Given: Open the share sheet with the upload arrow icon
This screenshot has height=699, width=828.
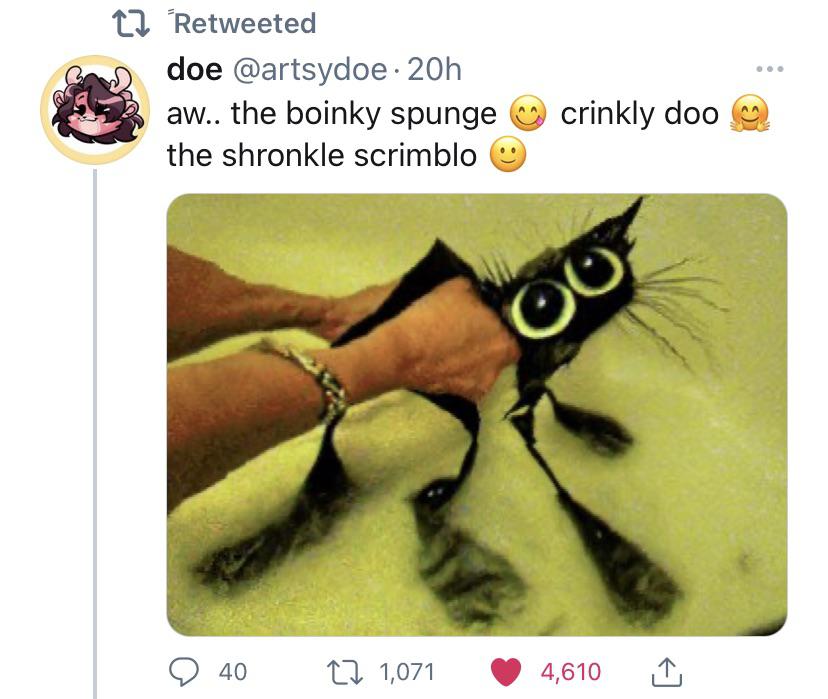Looking at the screenshot, I should click(x=666, y=670).
